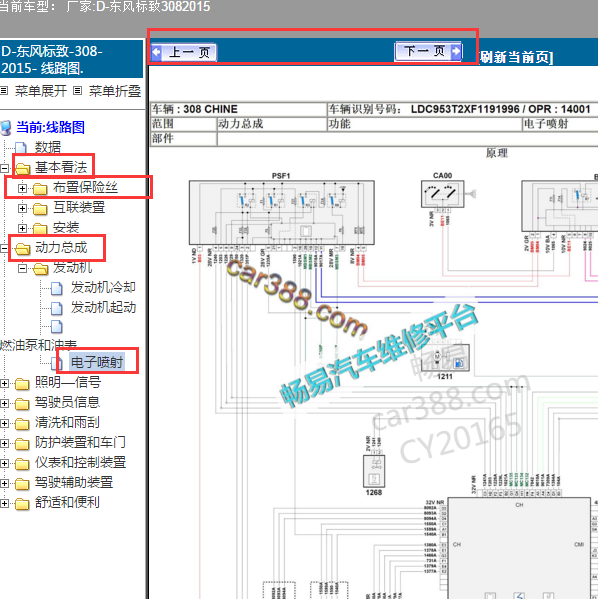
Task: Expand the 照明—信号 folder
Action: pyautogui.click(x=4, y=383)
